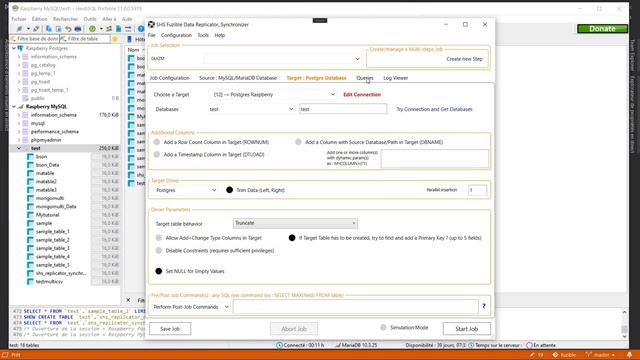Click the dynamic columns text field
Viewport: 640px width, 360px height.
coord(435,158)
